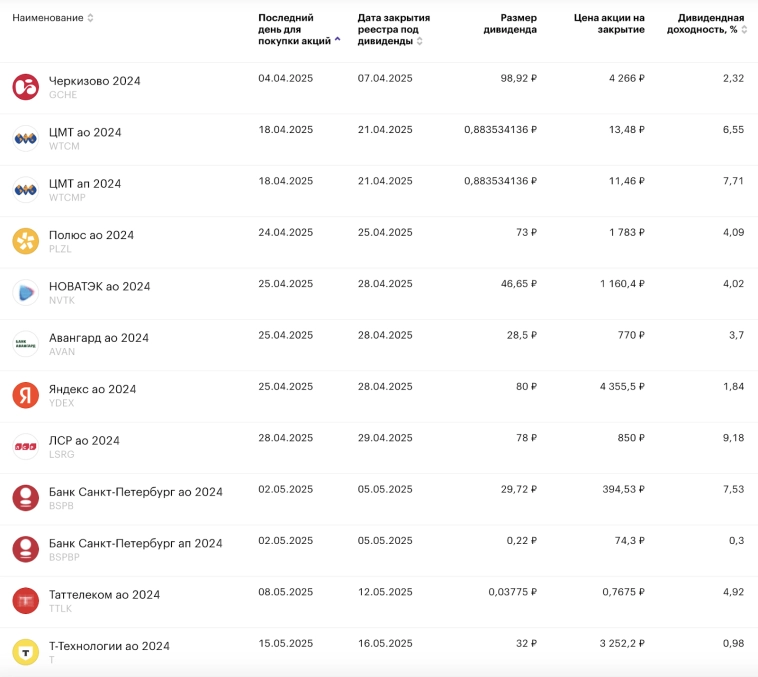Screen dimensions: 758x677
Task: Sort by Последний день для покупки акций
Action: point(297,29)
